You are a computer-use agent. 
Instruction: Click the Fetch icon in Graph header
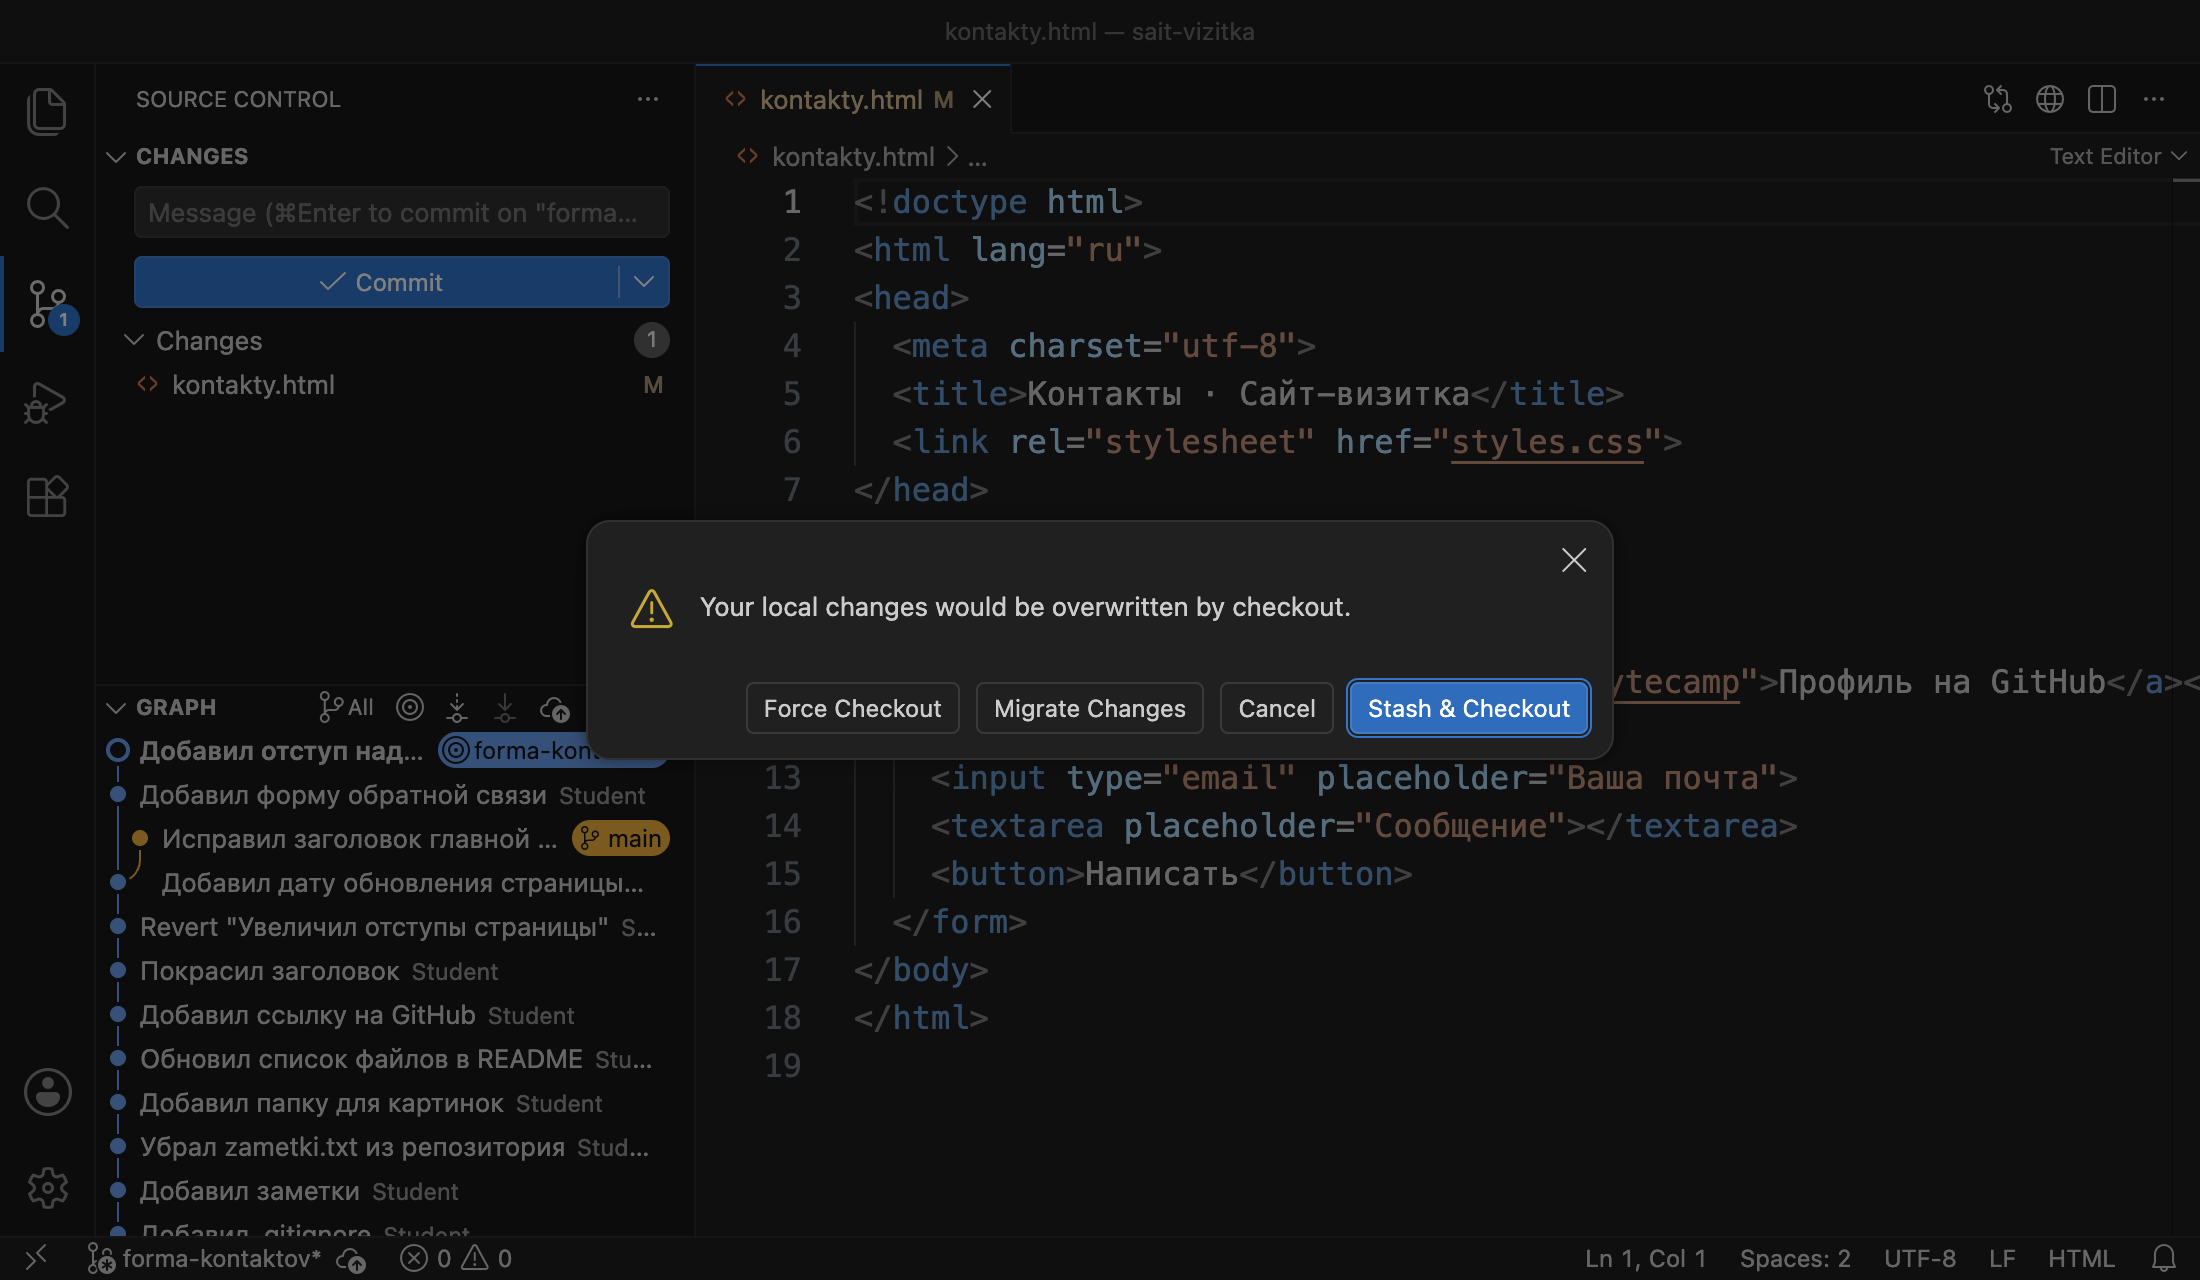(457, 708)
